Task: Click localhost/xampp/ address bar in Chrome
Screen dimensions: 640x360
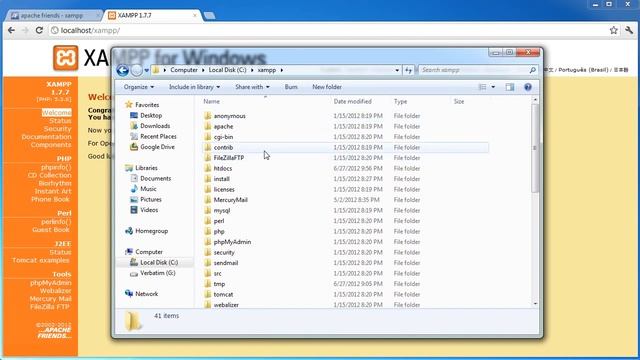Action: point(329,30)
